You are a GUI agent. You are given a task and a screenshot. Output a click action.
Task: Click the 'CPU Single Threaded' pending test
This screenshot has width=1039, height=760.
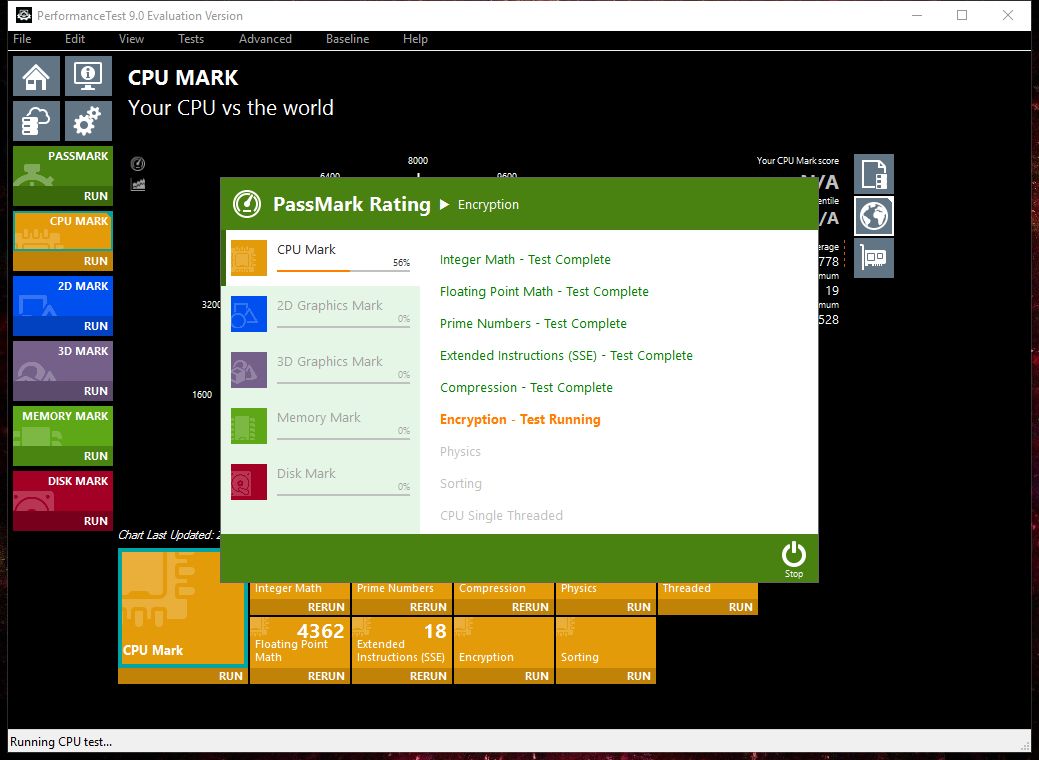(501, 516)
